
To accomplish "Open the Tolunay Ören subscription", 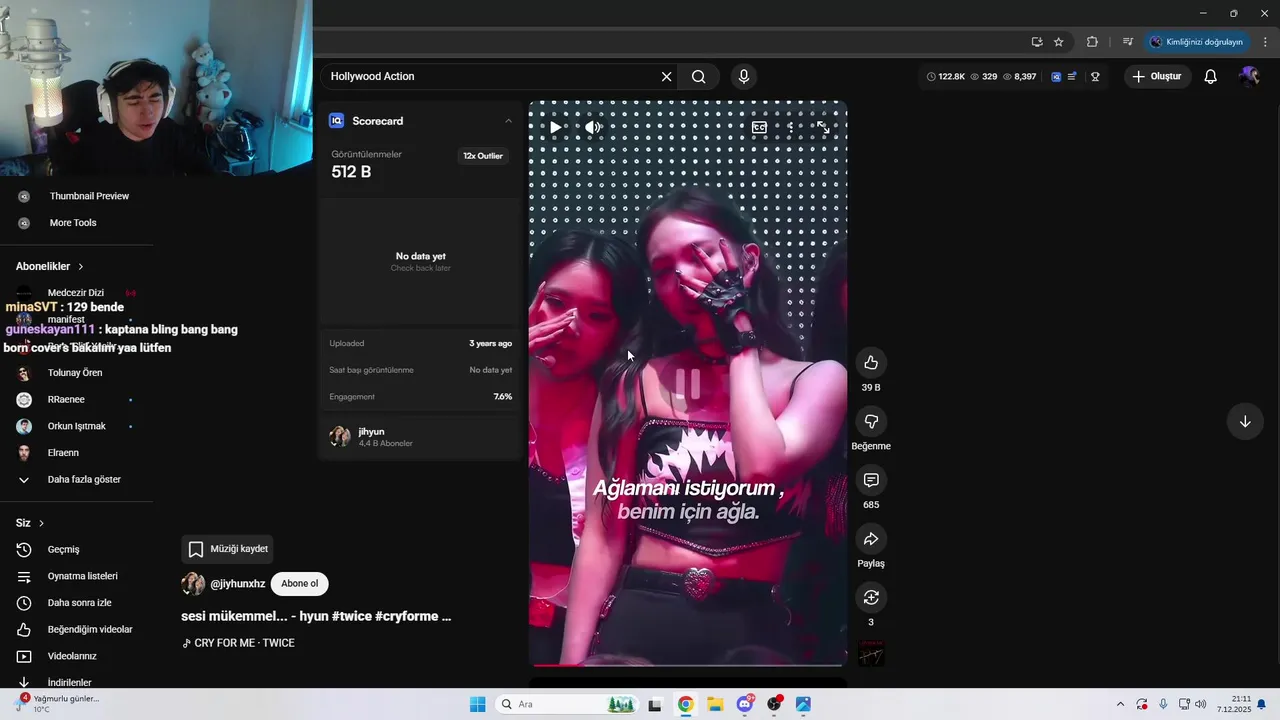I will [76, 373].
